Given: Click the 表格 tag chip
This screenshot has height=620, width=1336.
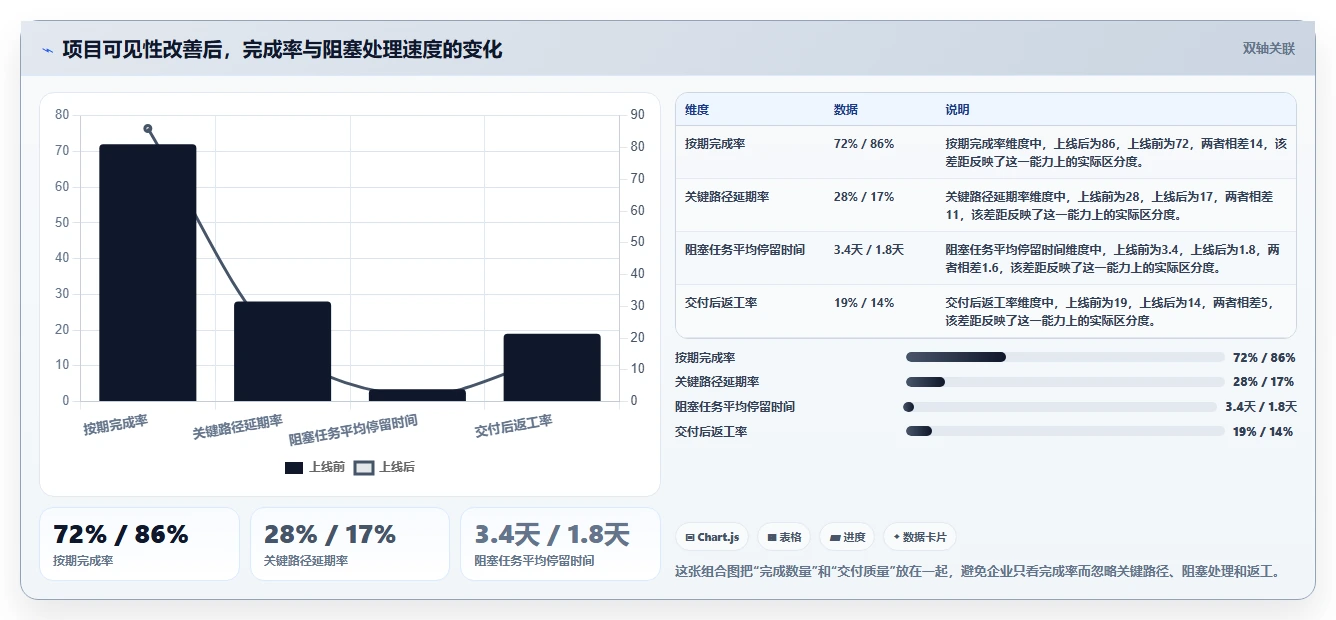Looking at the screenshot, I should click(784, 537).
